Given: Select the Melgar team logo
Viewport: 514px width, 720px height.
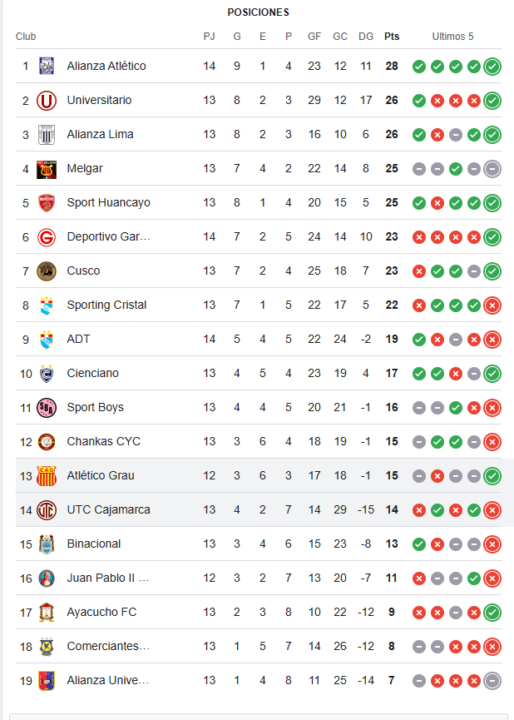Looking at the screenshot, I should click(46, 169).
